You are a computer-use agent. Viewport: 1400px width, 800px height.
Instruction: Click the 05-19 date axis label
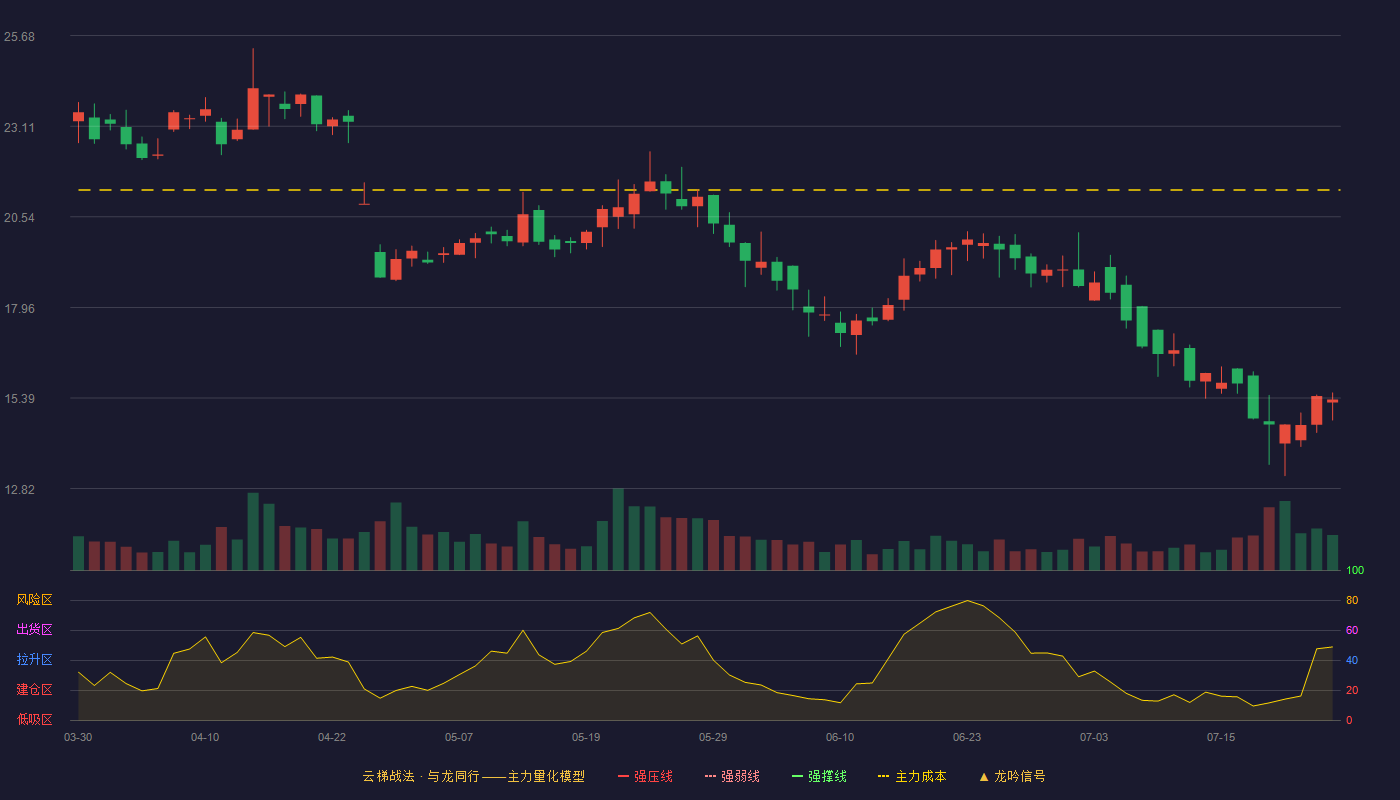(x=586, y=737)
